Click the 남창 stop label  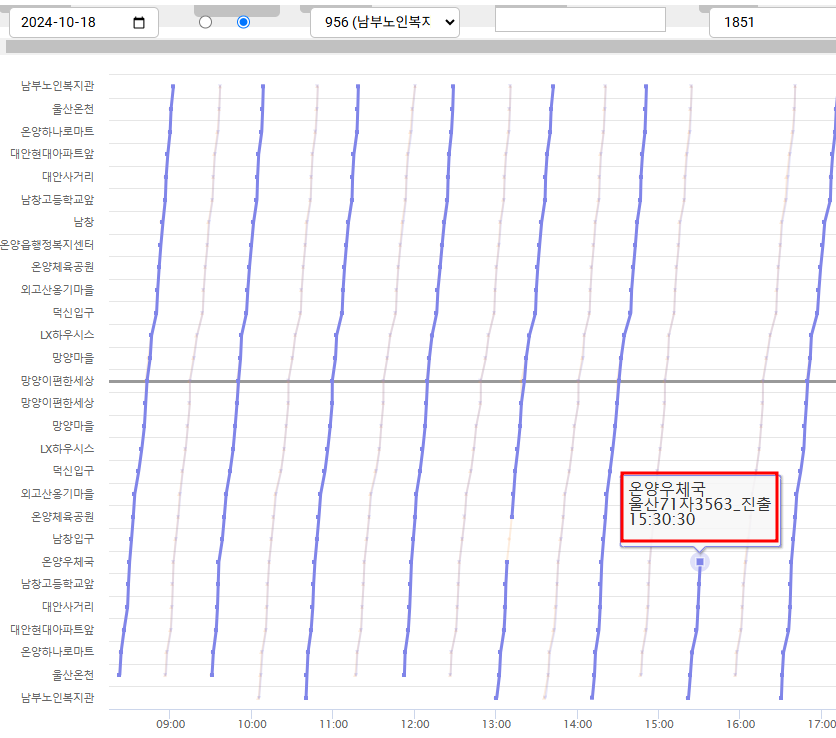(x=84, y=221)
